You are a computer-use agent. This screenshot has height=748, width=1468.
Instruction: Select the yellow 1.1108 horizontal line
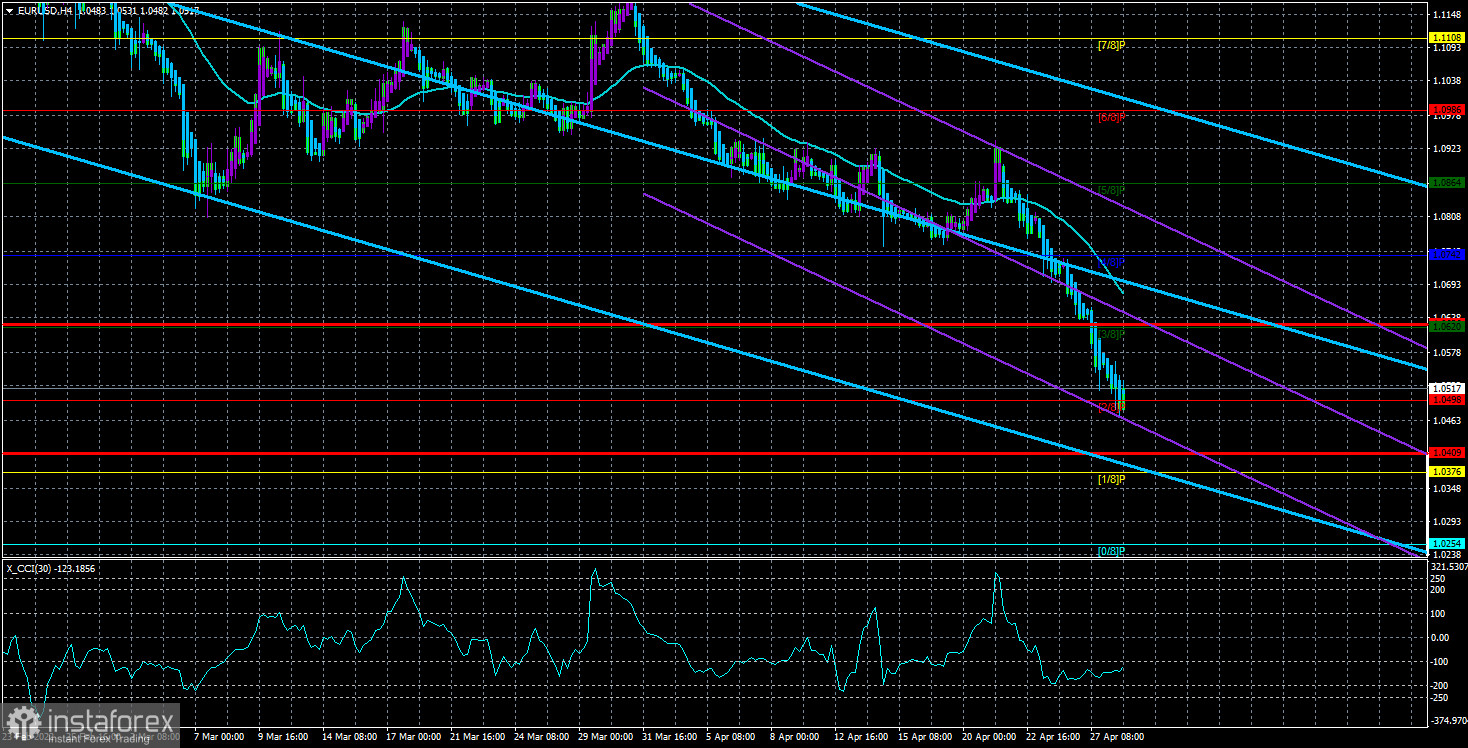coord(714,39)
